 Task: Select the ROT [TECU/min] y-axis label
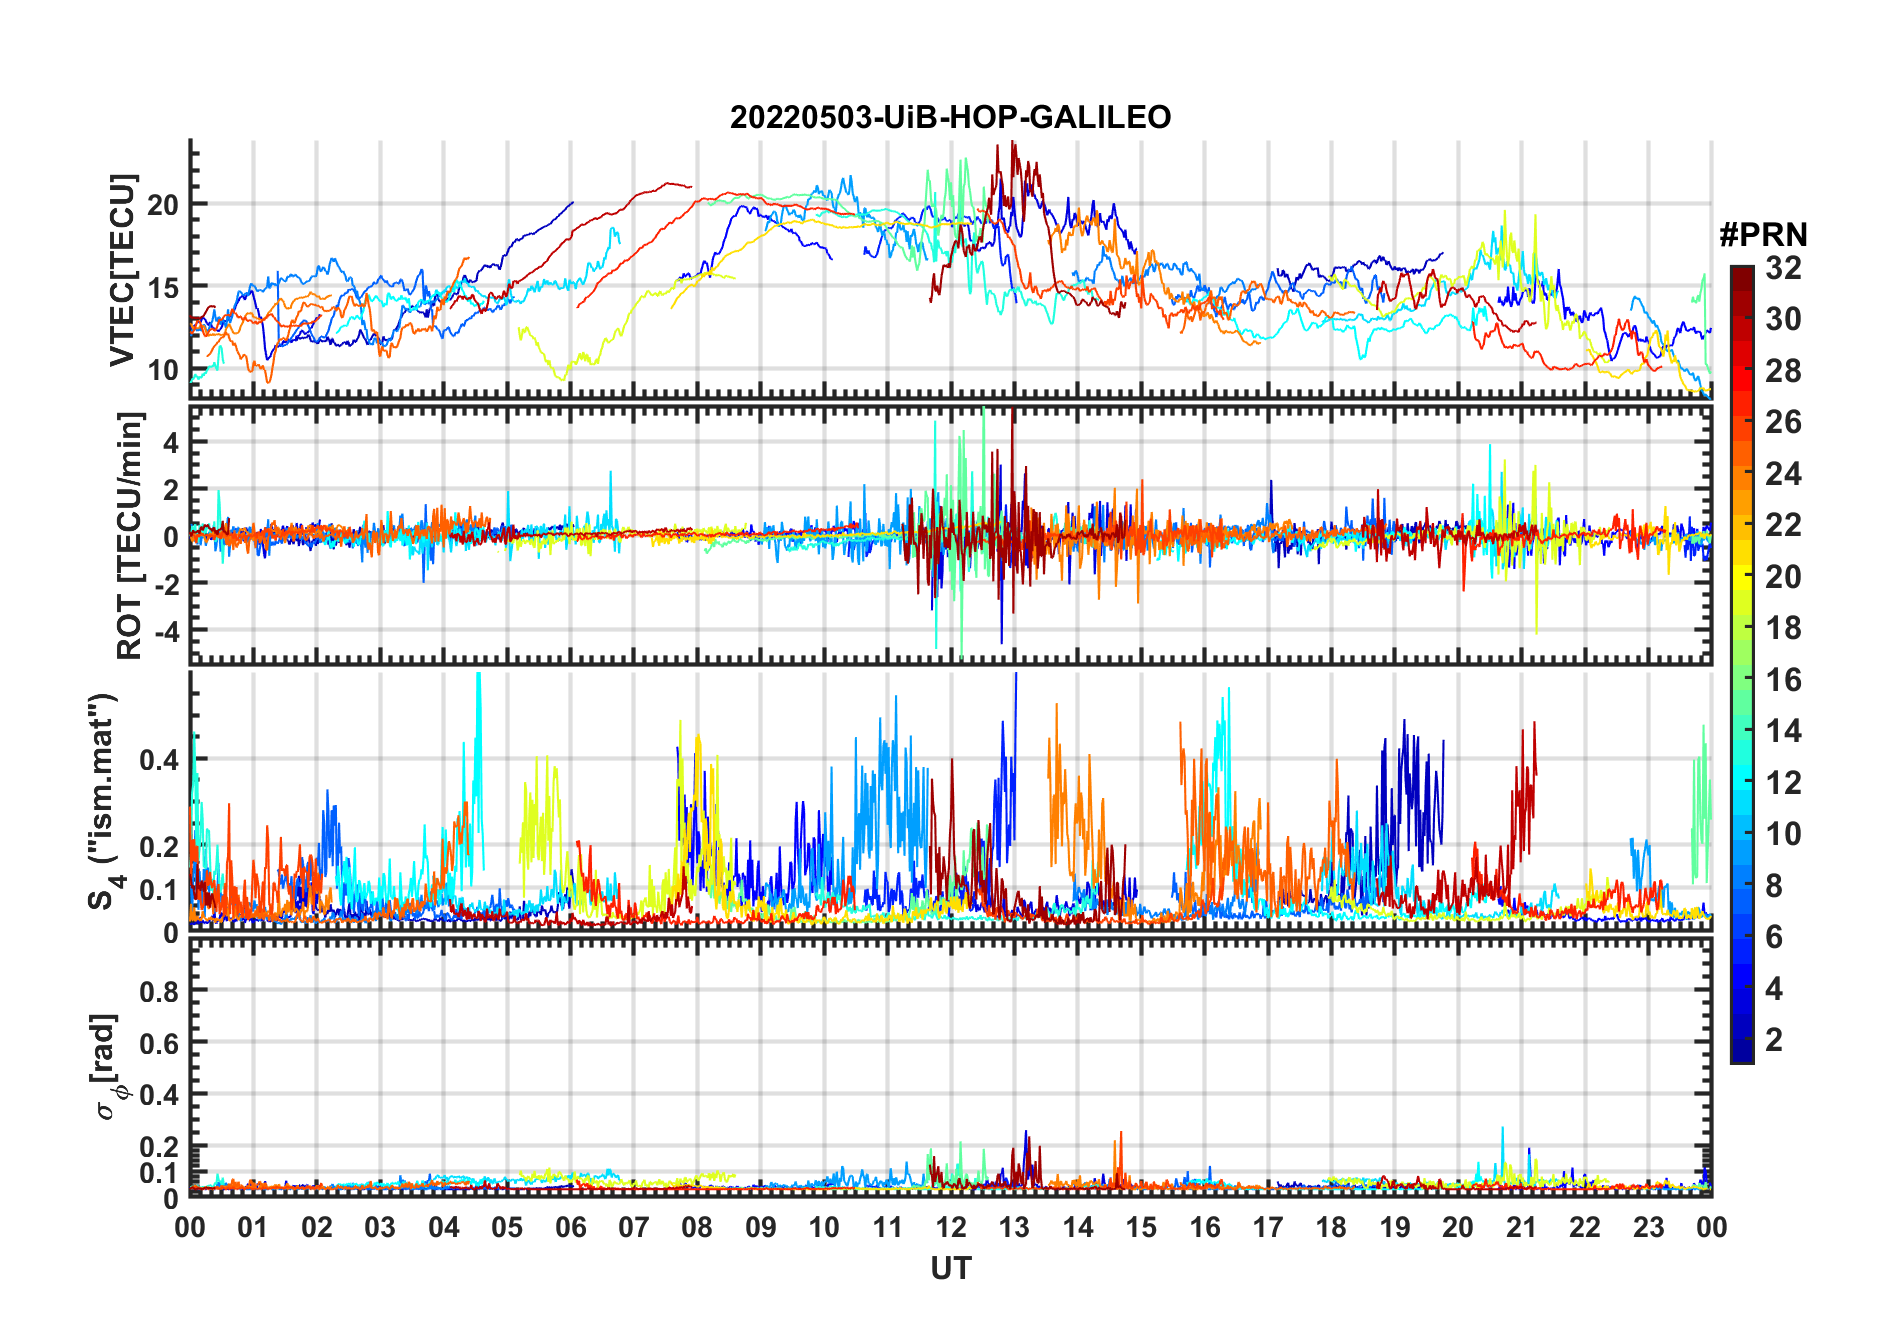pos(129,535)
